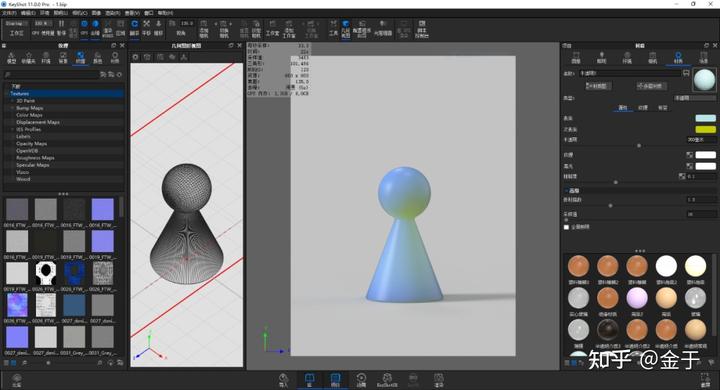Switch to the Labels sub-tab of the material

[x=663, y=108]
